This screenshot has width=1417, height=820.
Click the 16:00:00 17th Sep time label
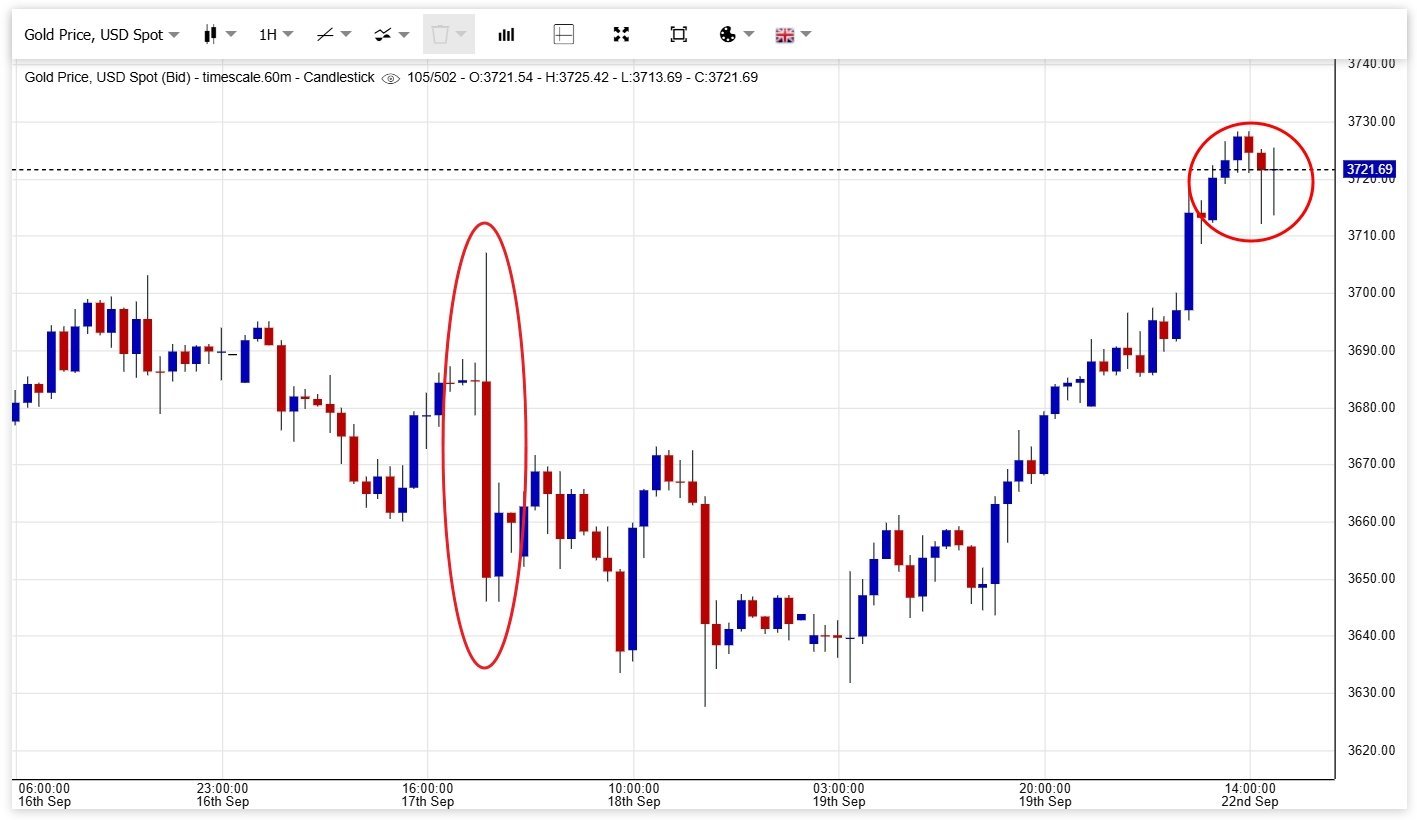click(x=427, y=794)
